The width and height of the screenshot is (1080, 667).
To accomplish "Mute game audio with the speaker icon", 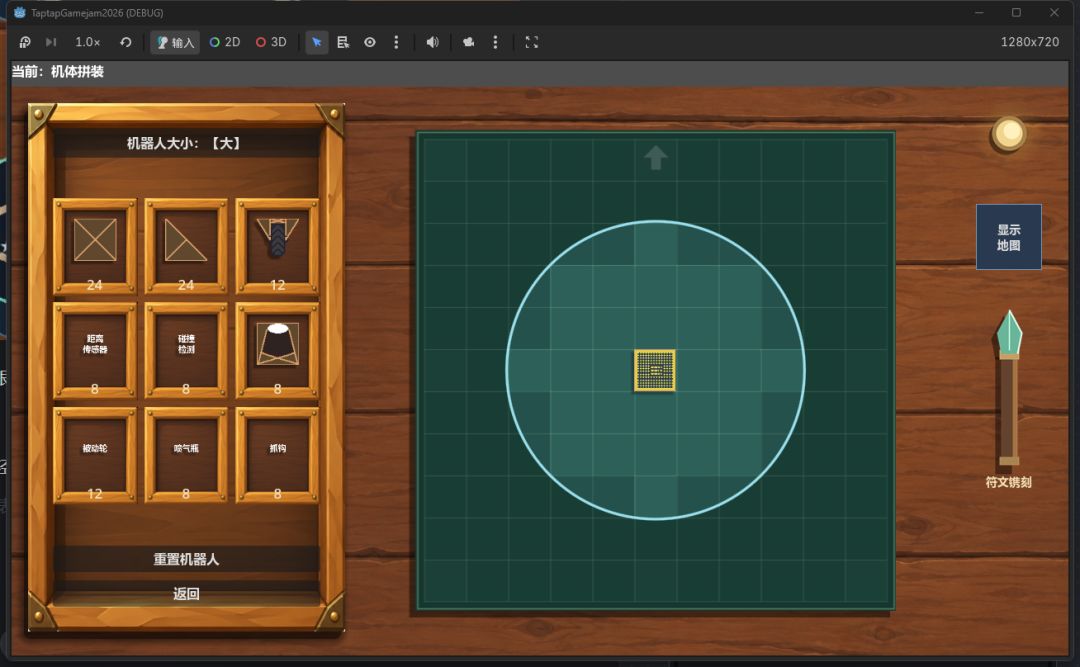I will click(x=432, y=42).
